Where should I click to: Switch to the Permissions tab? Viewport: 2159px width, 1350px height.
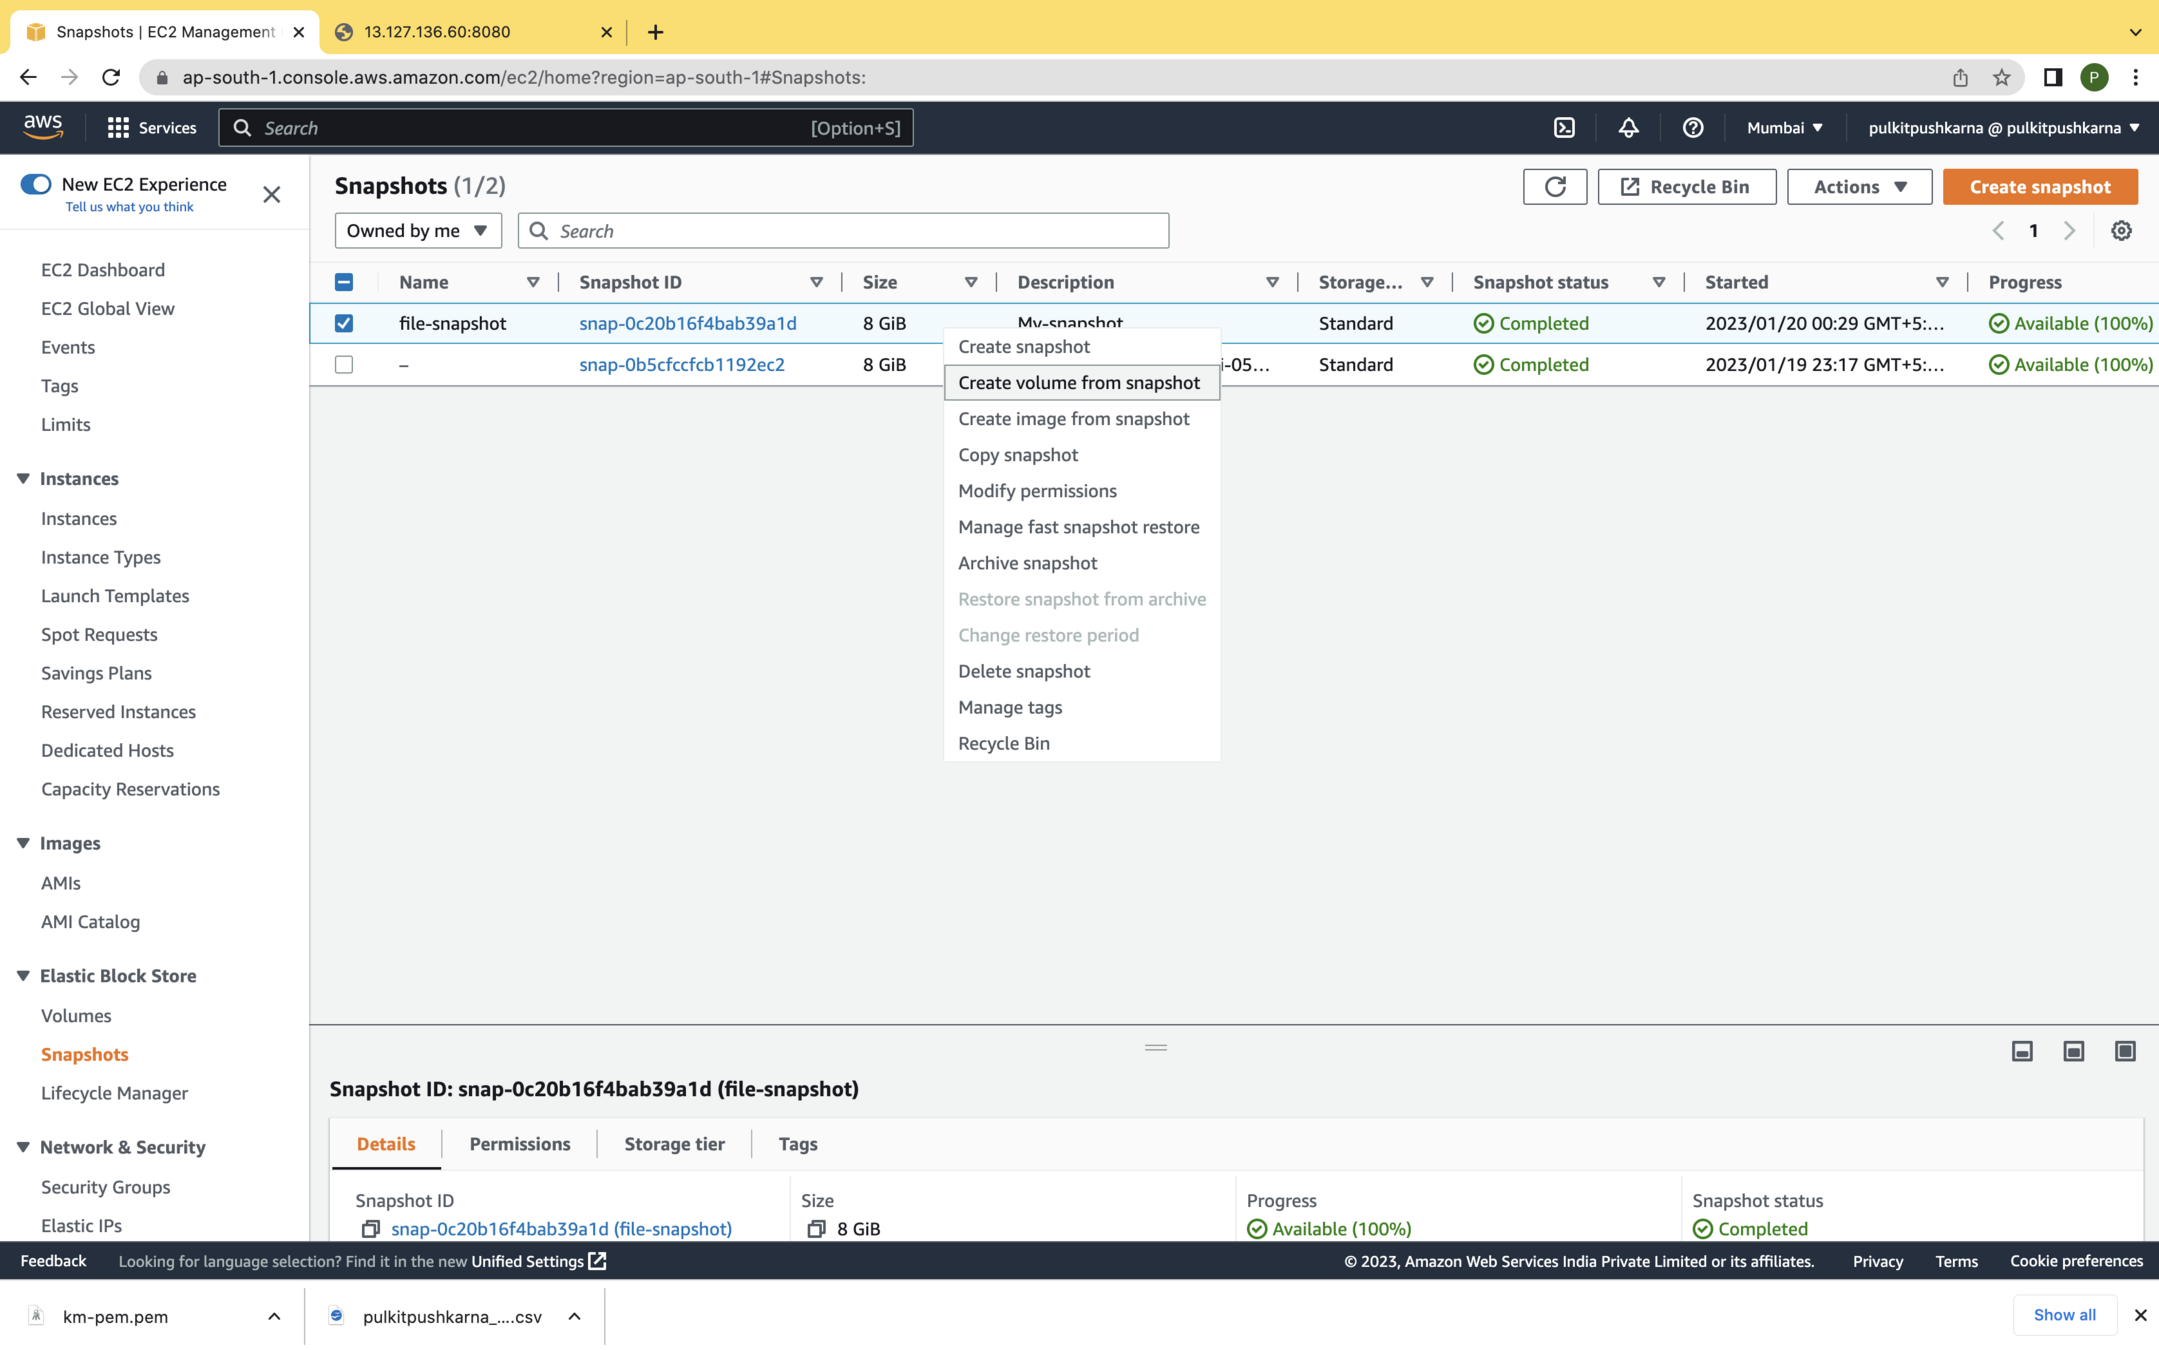(x=519, y=1144)
